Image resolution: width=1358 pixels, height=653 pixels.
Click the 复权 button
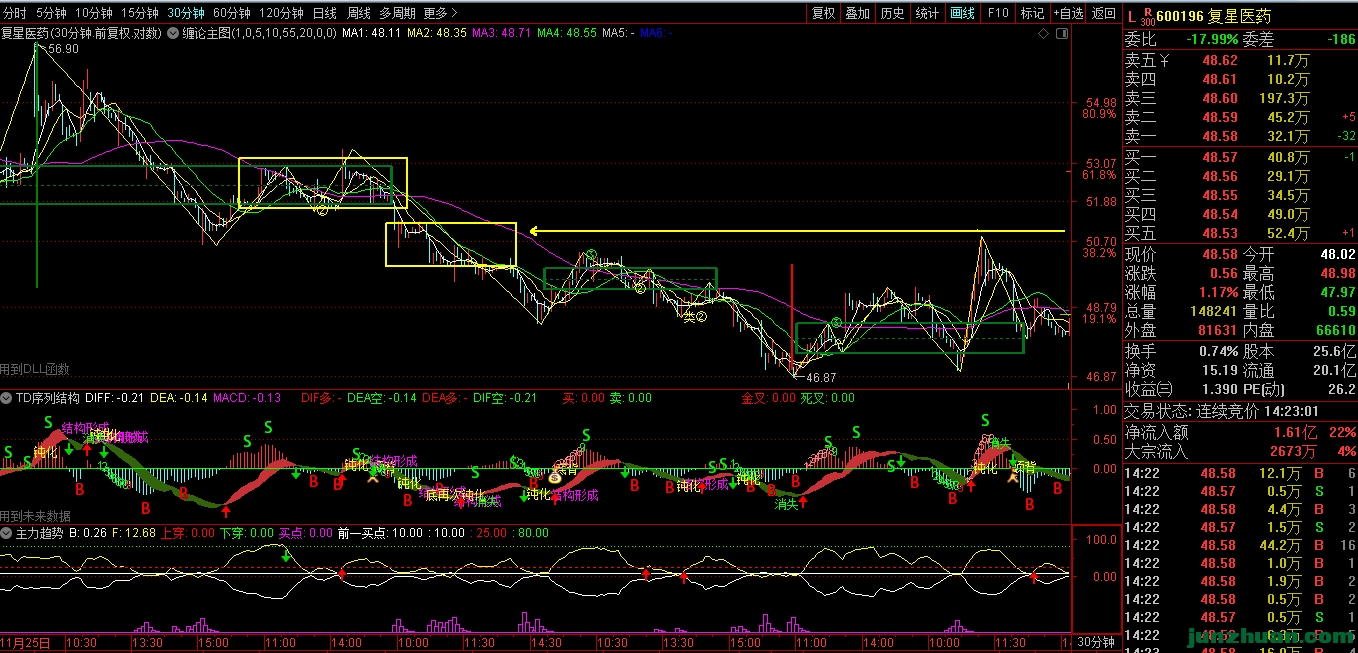(x=823, y=13)
